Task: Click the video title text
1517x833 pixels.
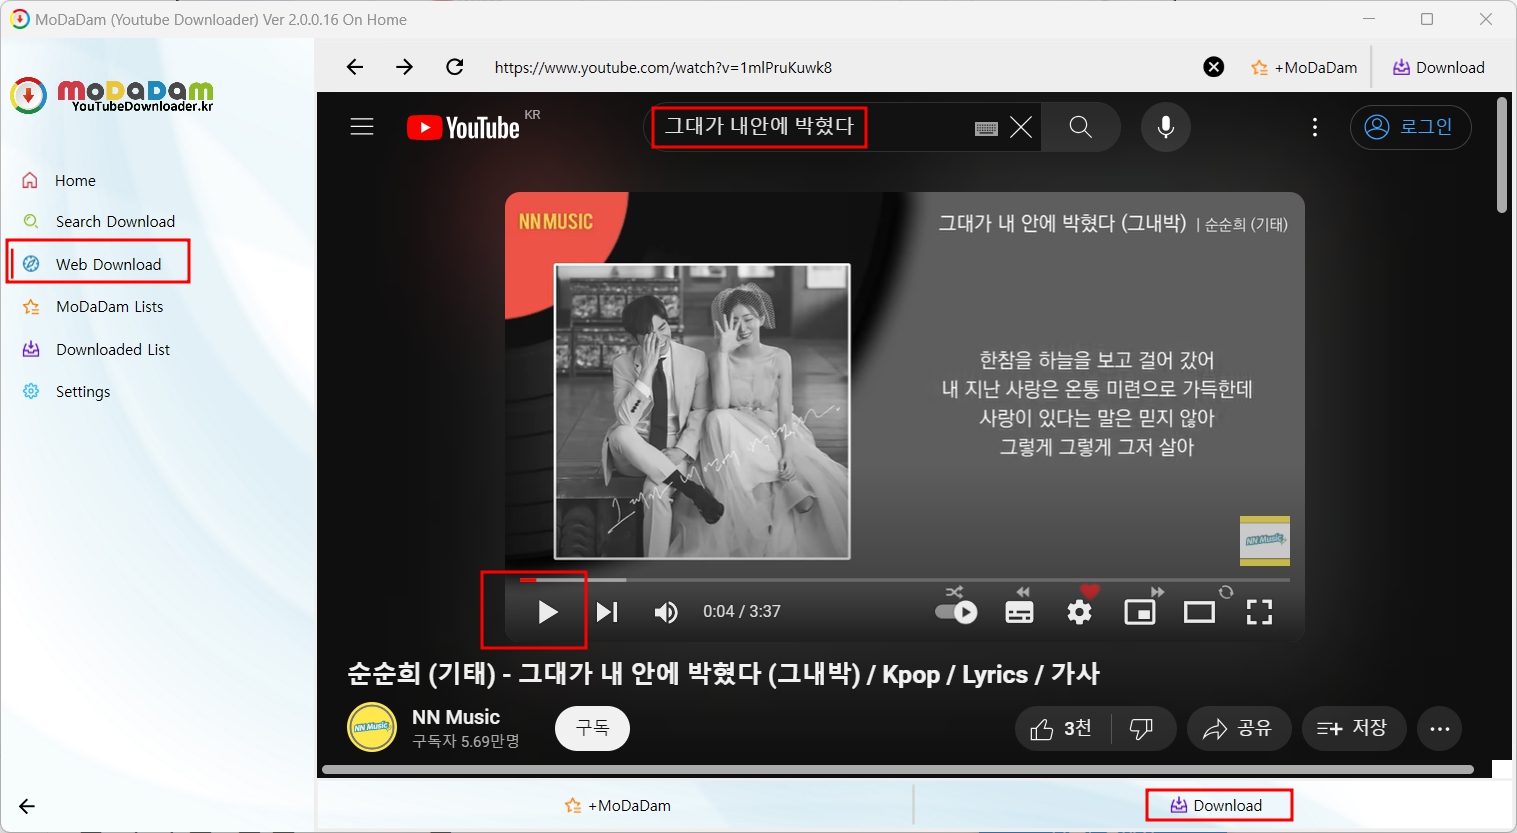Action: (x=723, y=674)
